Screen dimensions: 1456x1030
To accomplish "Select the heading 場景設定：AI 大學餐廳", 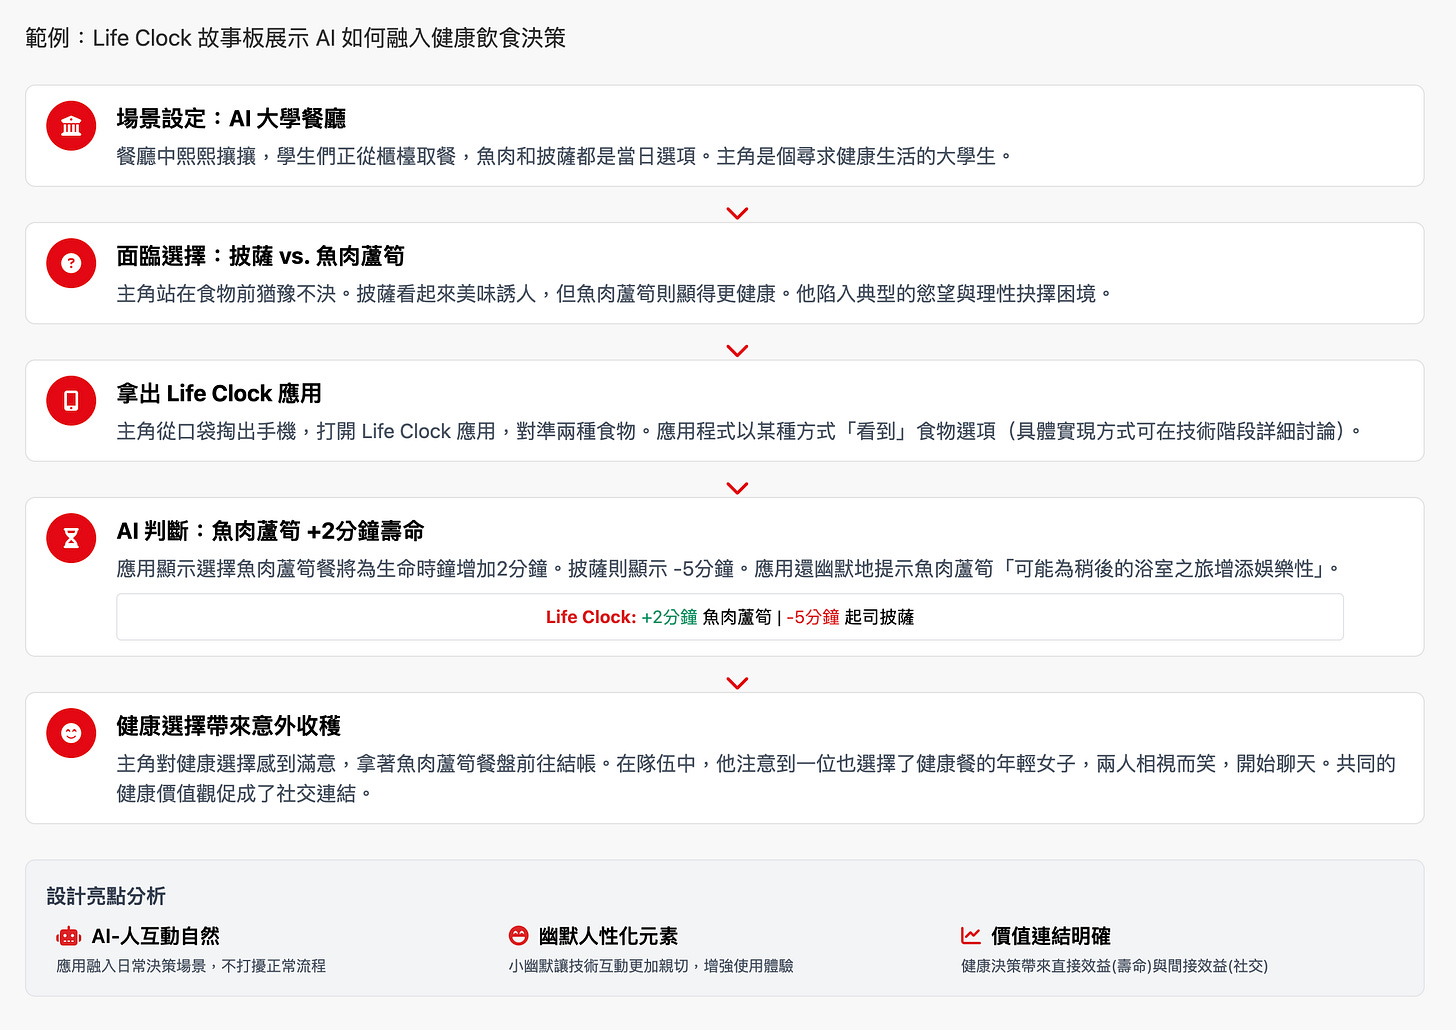I will 231,118.
